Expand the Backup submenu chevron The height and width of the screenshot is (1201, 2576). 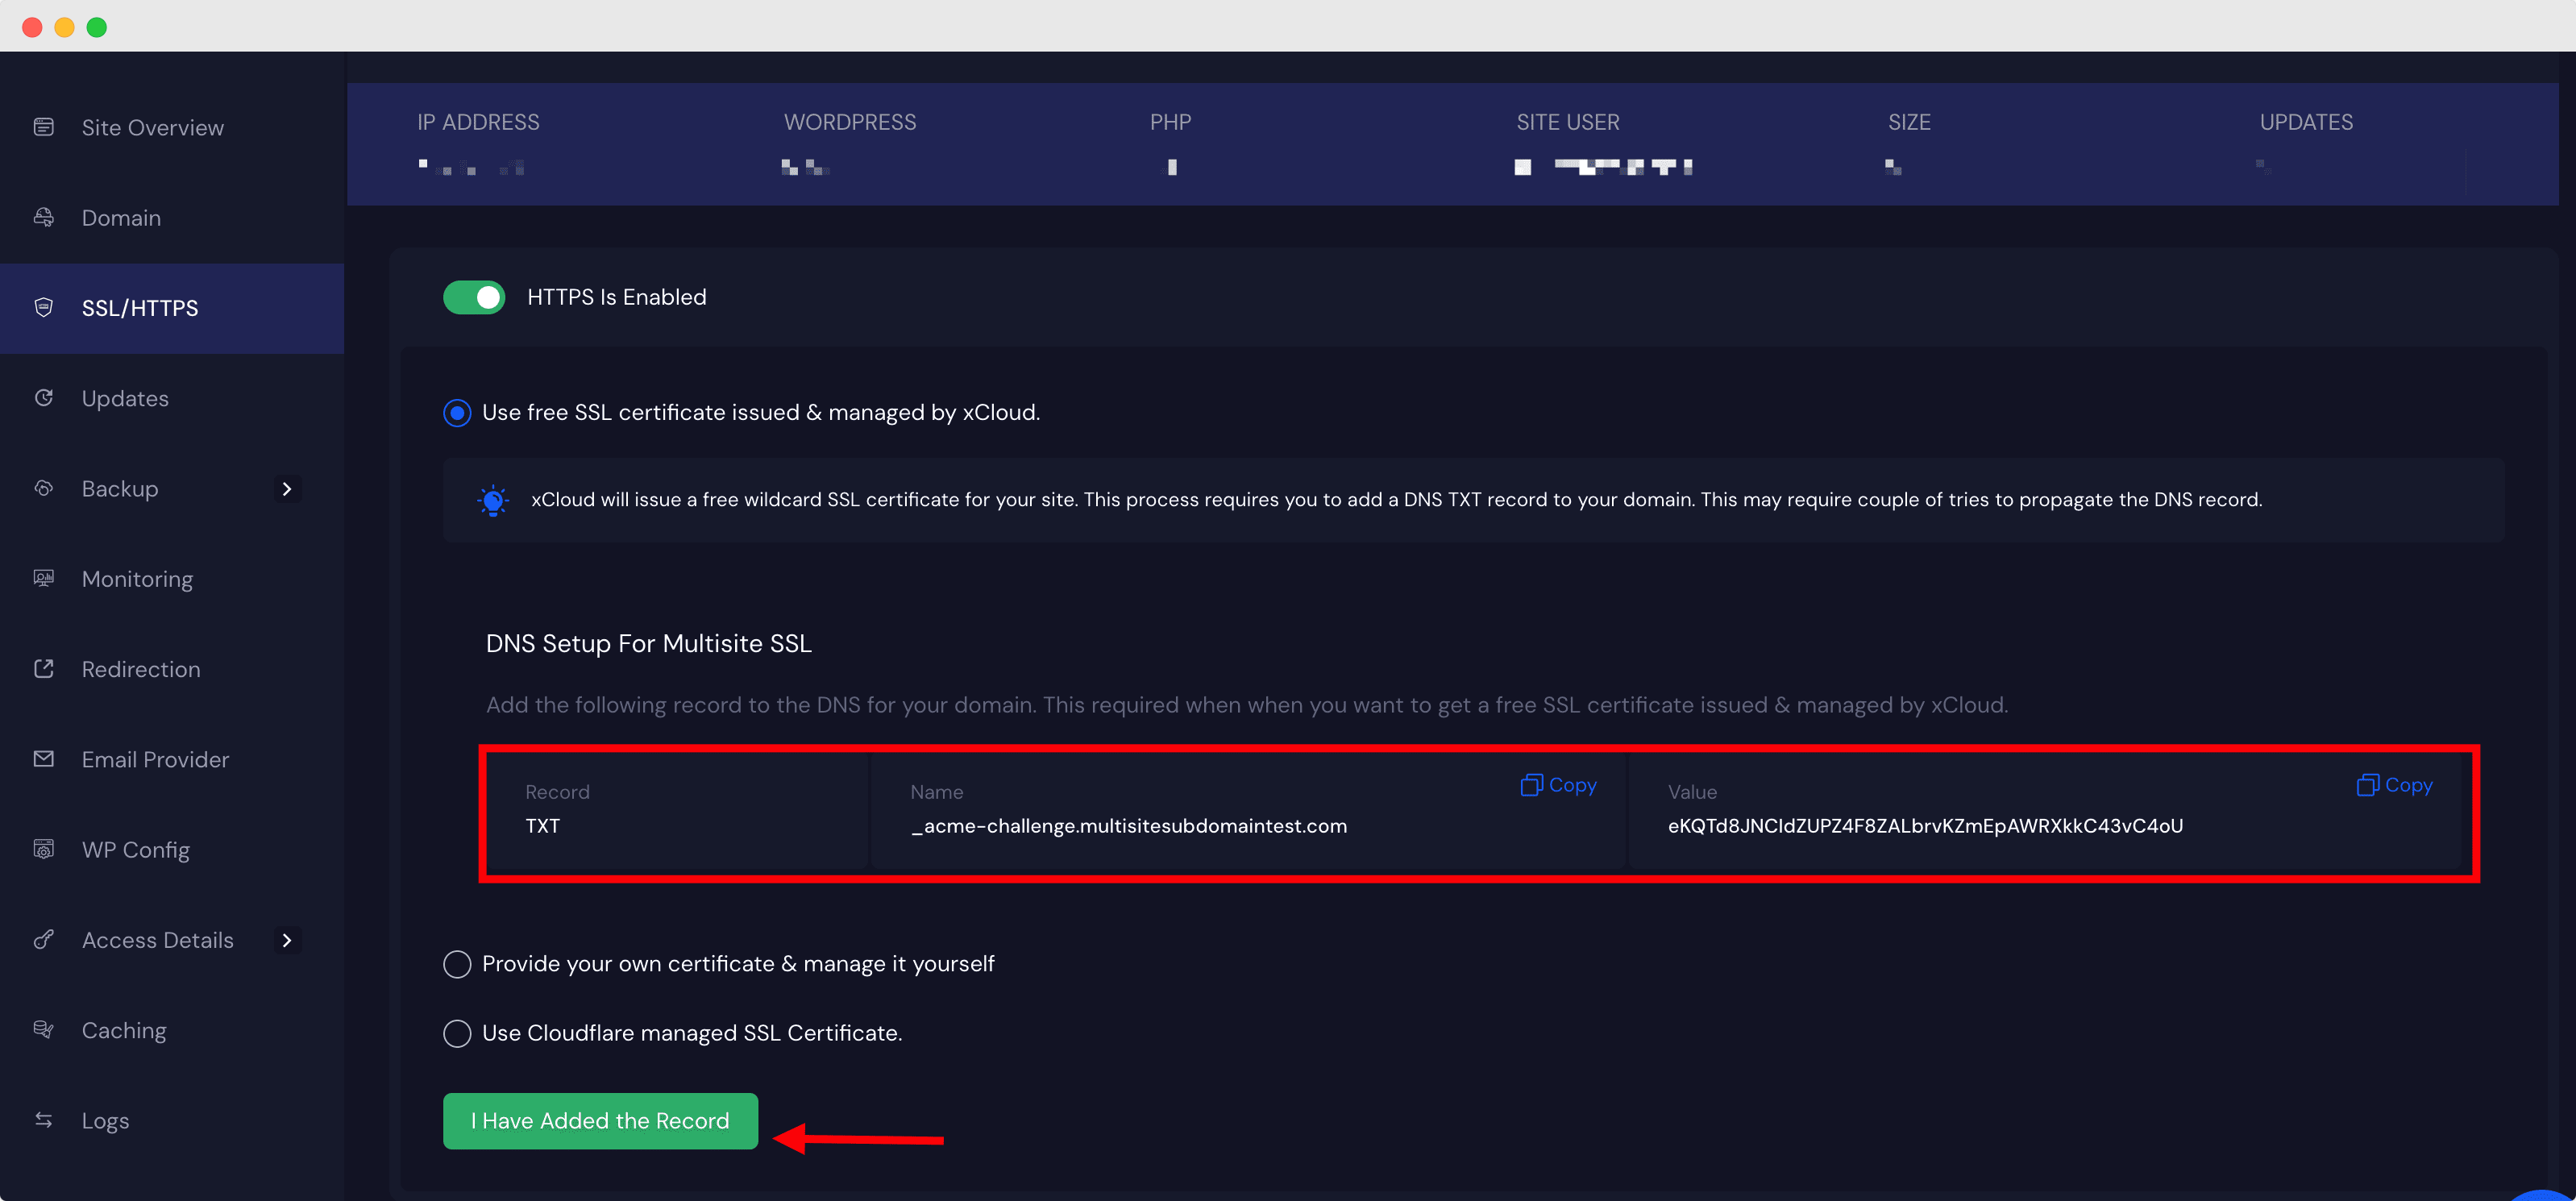click(x=287, y=489)
